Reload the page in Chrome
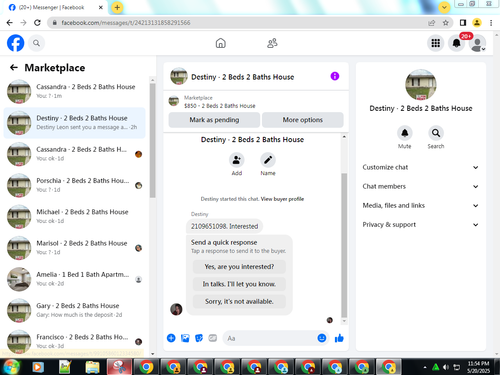 [x=37, y=23]
